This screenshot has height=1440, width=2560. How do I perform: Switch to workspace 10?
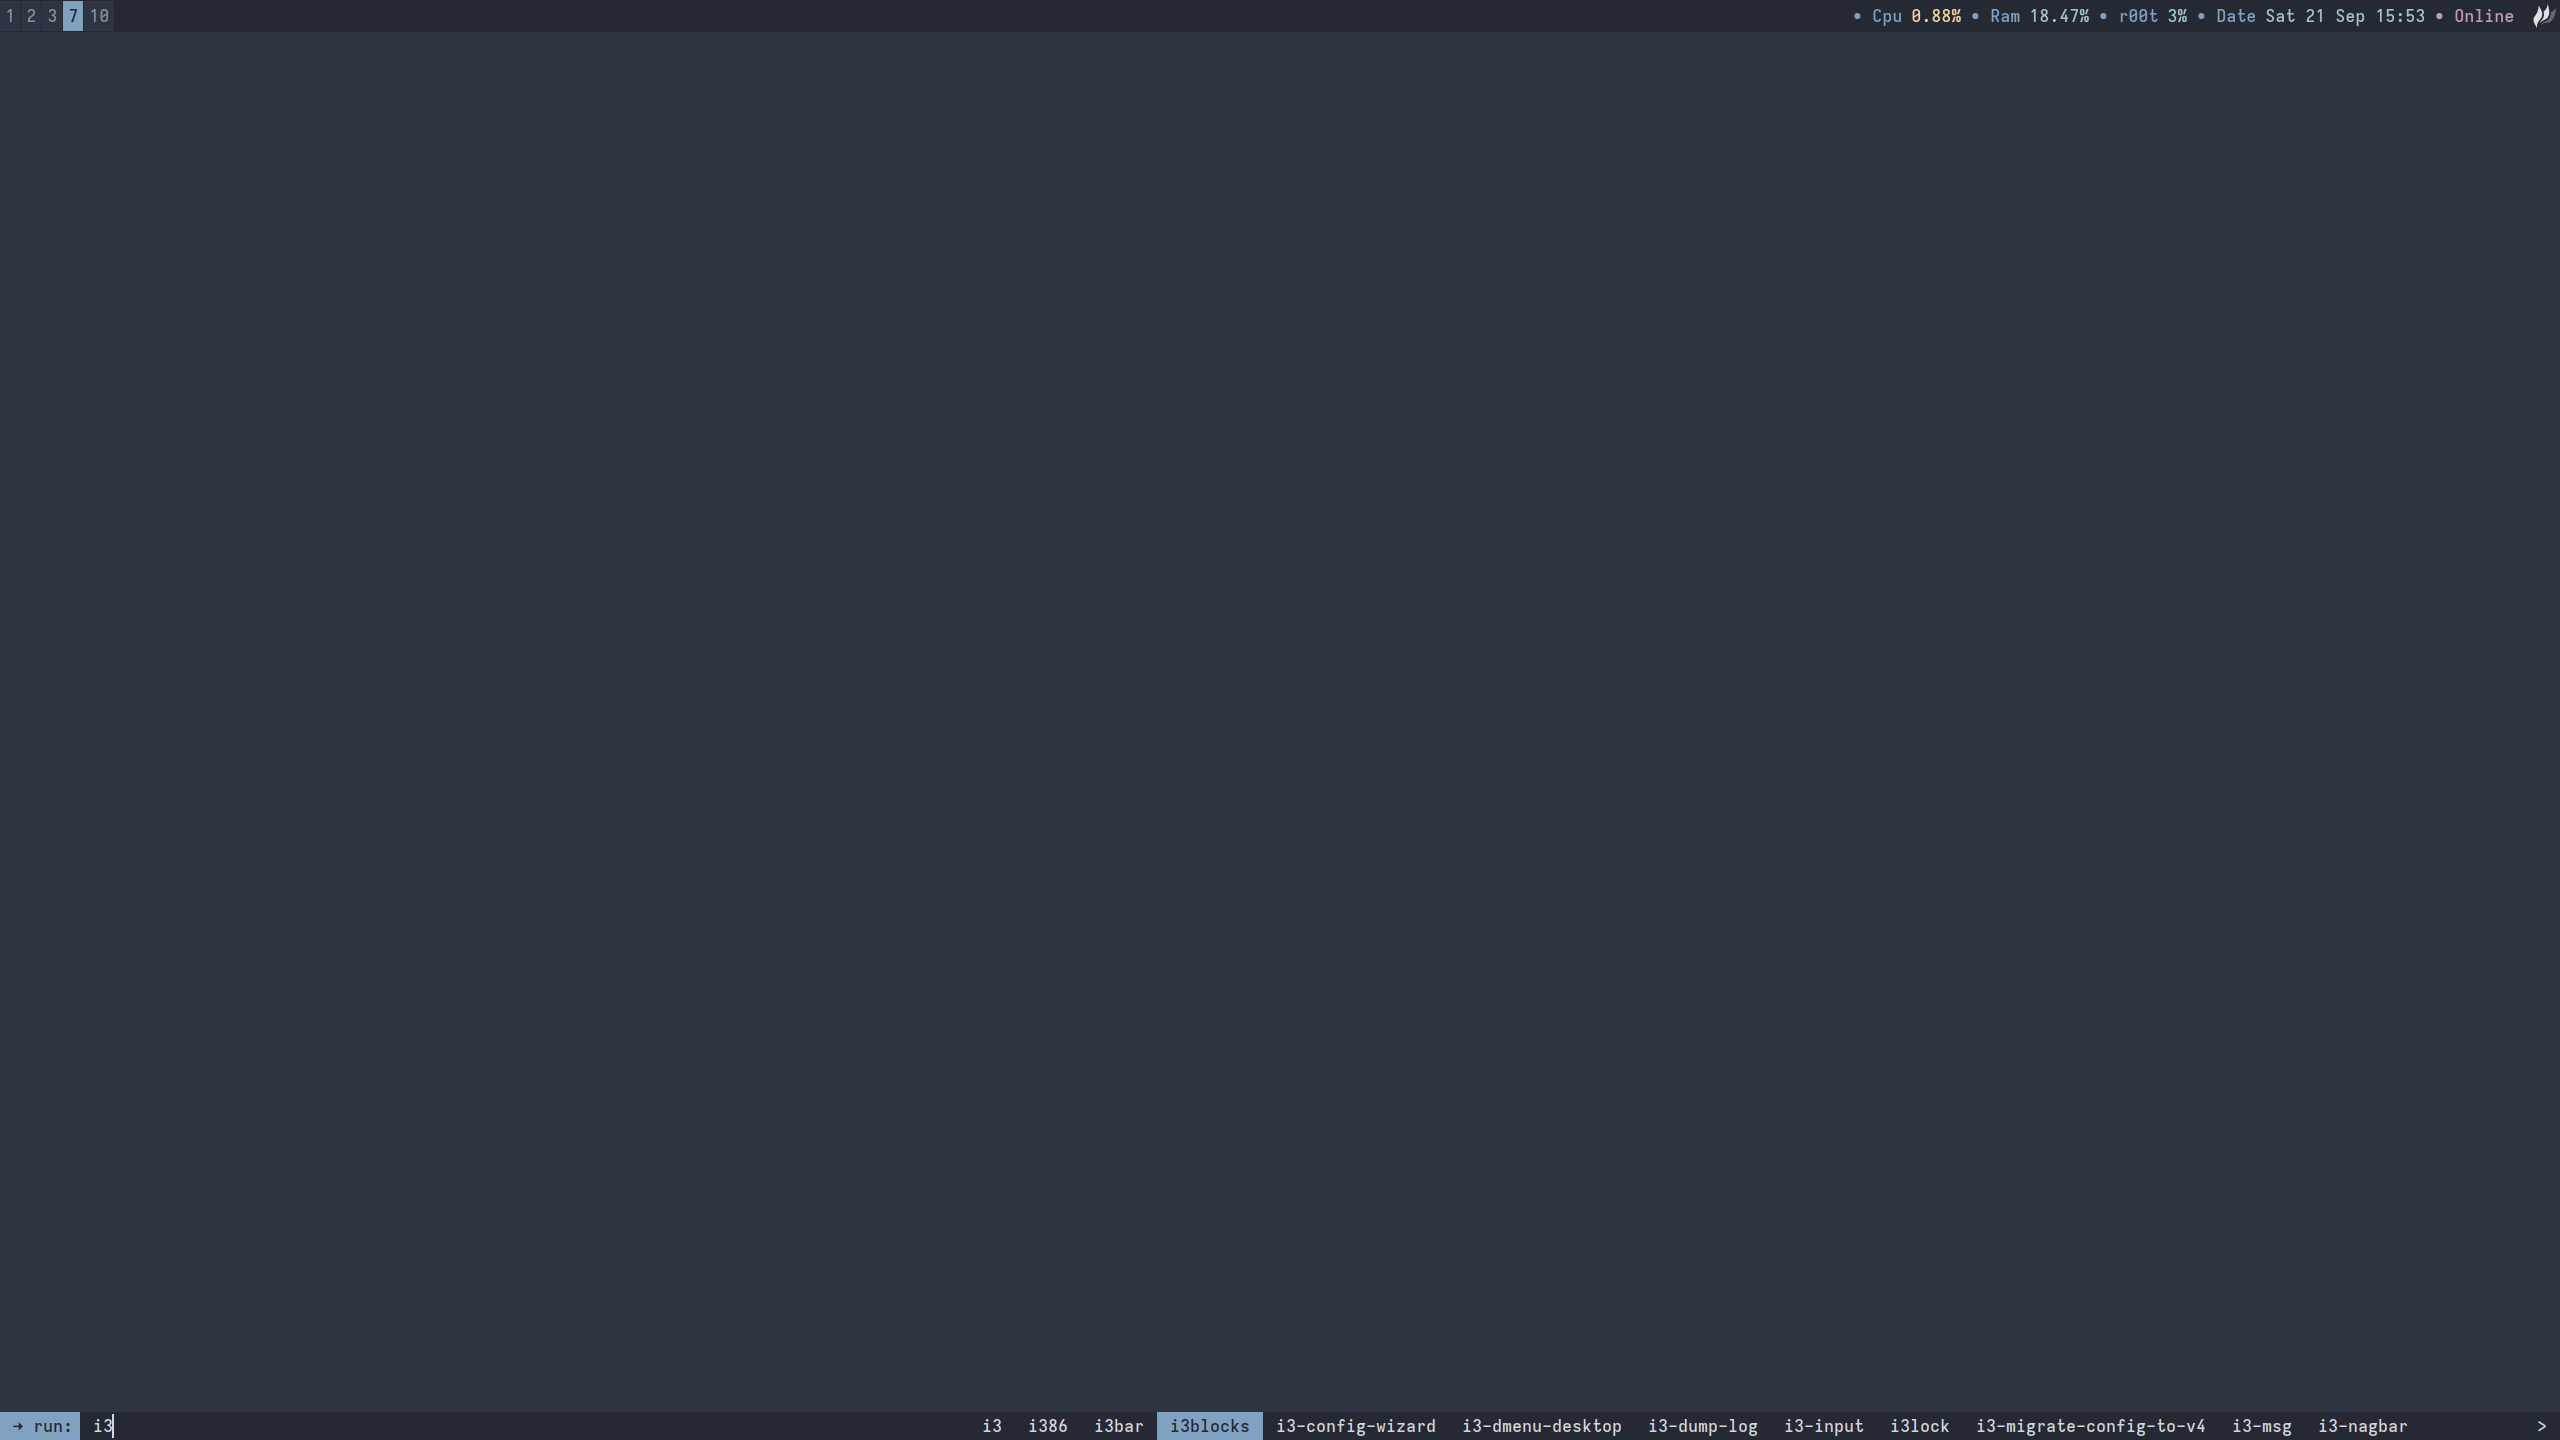point(99,16)
